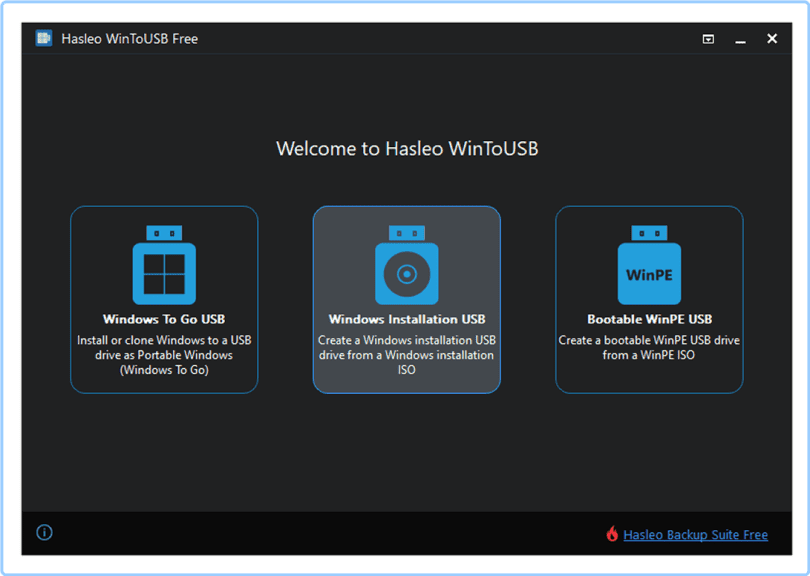Select the Windows To Go USB title
This screenshot has width=810, height=576.
click(x=164, y=319)
